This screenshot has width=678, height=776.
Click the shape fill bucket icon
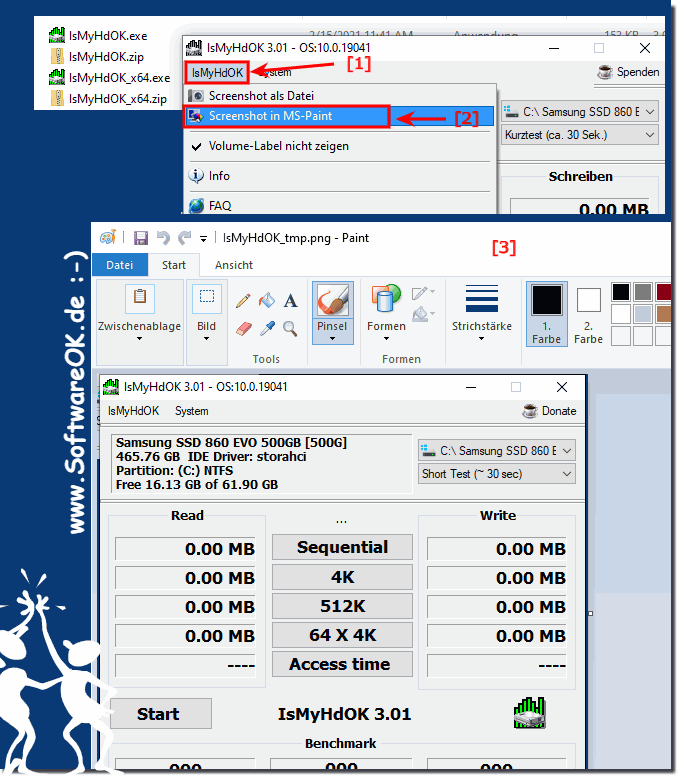[420, 314]
